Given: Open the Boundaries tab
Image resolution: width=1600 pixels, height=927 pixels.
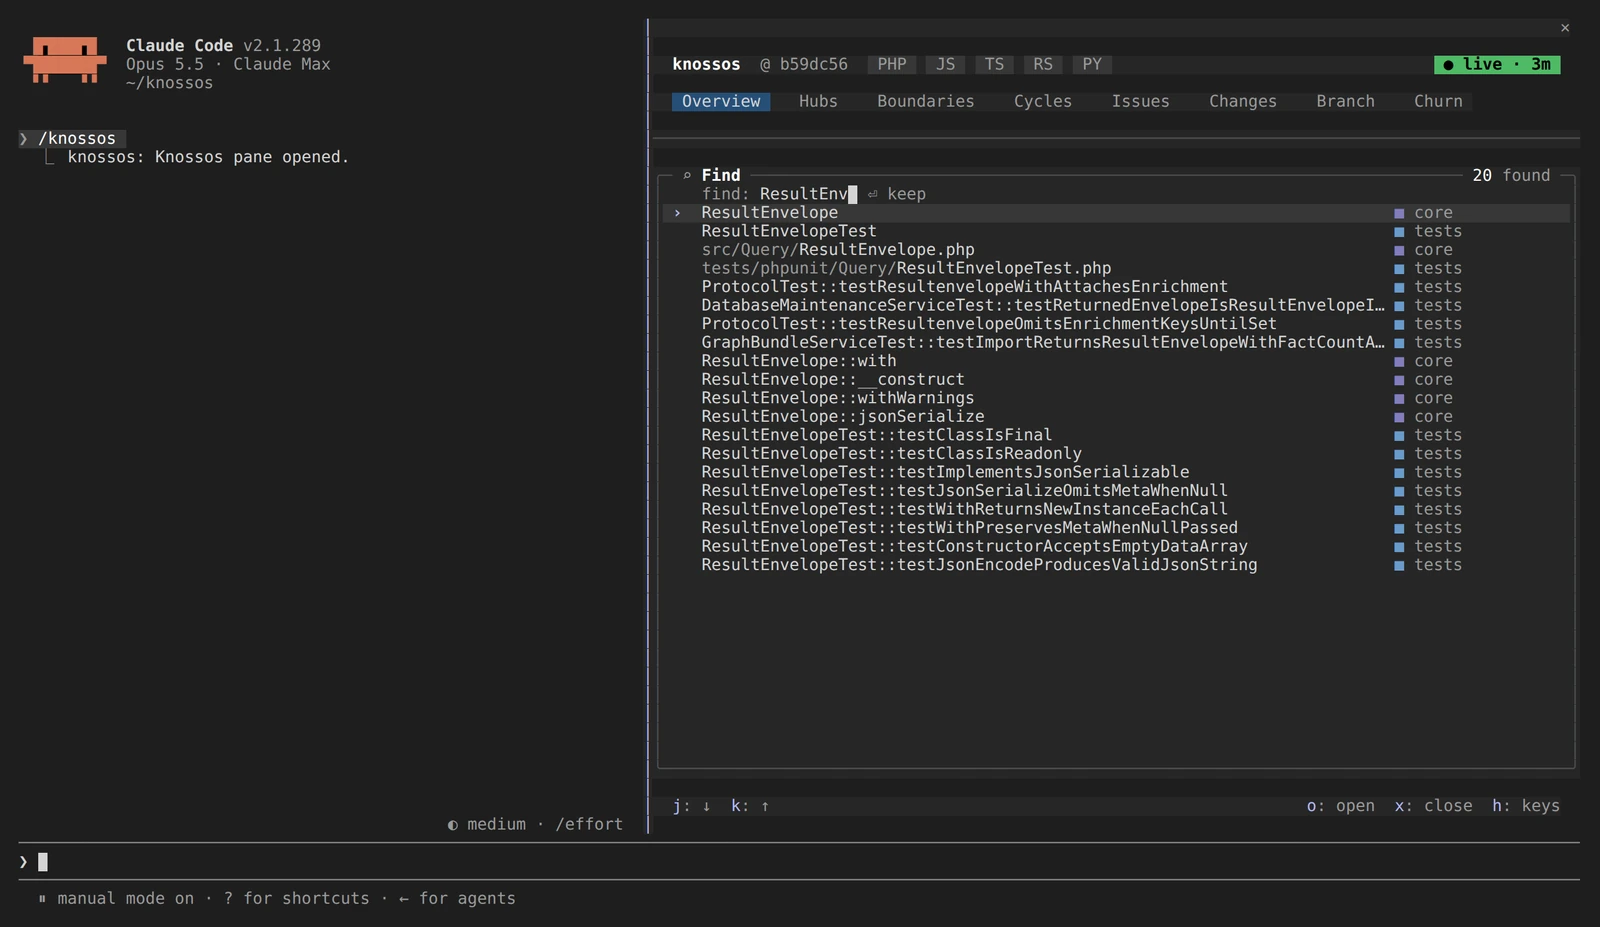Looking at the screenshot, I should (x=925, y=101).
